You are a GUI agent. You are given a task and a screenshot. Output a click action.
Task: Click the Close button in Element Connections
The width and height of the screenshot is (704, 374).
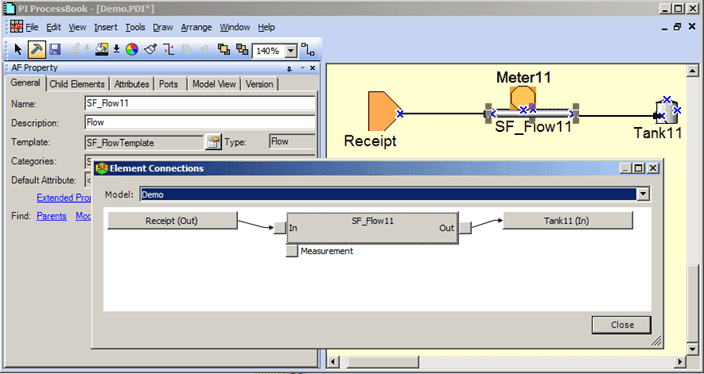coord(621,325)
